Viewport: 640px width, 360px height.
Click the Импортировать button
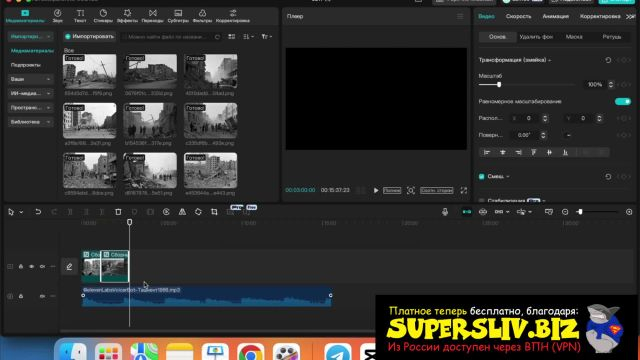89,36
